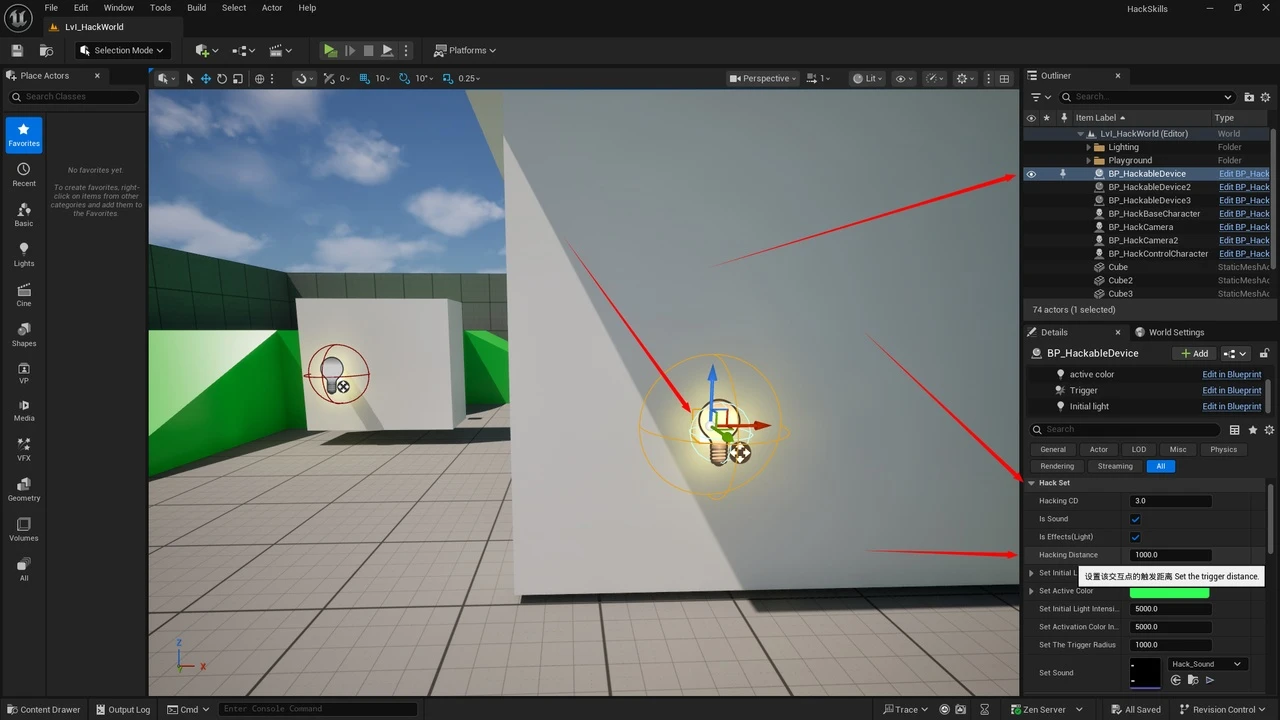Hide BP_HackableDevice using the eye icon
Screen dimensions: 1280x720
coord(1031,174)
